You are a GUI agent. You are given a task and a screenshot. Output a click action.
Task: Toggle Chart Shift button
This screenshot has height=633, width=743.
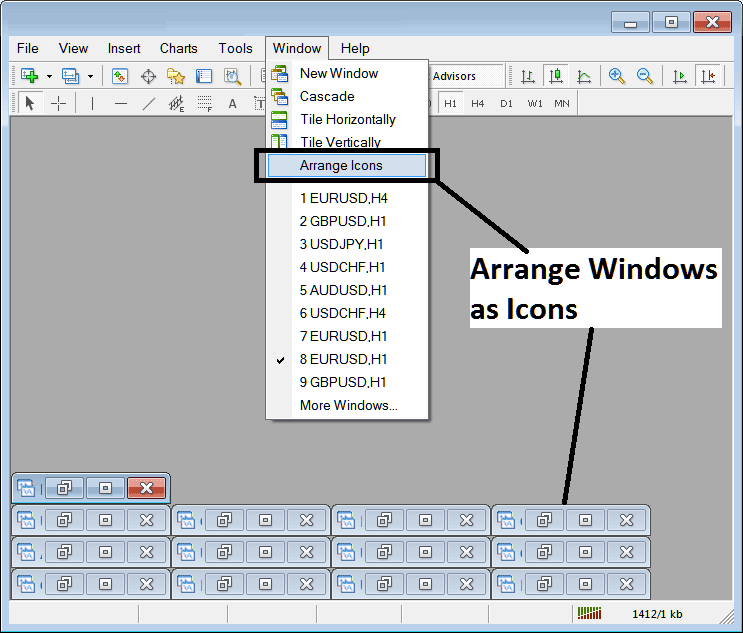tap(709, 76)
